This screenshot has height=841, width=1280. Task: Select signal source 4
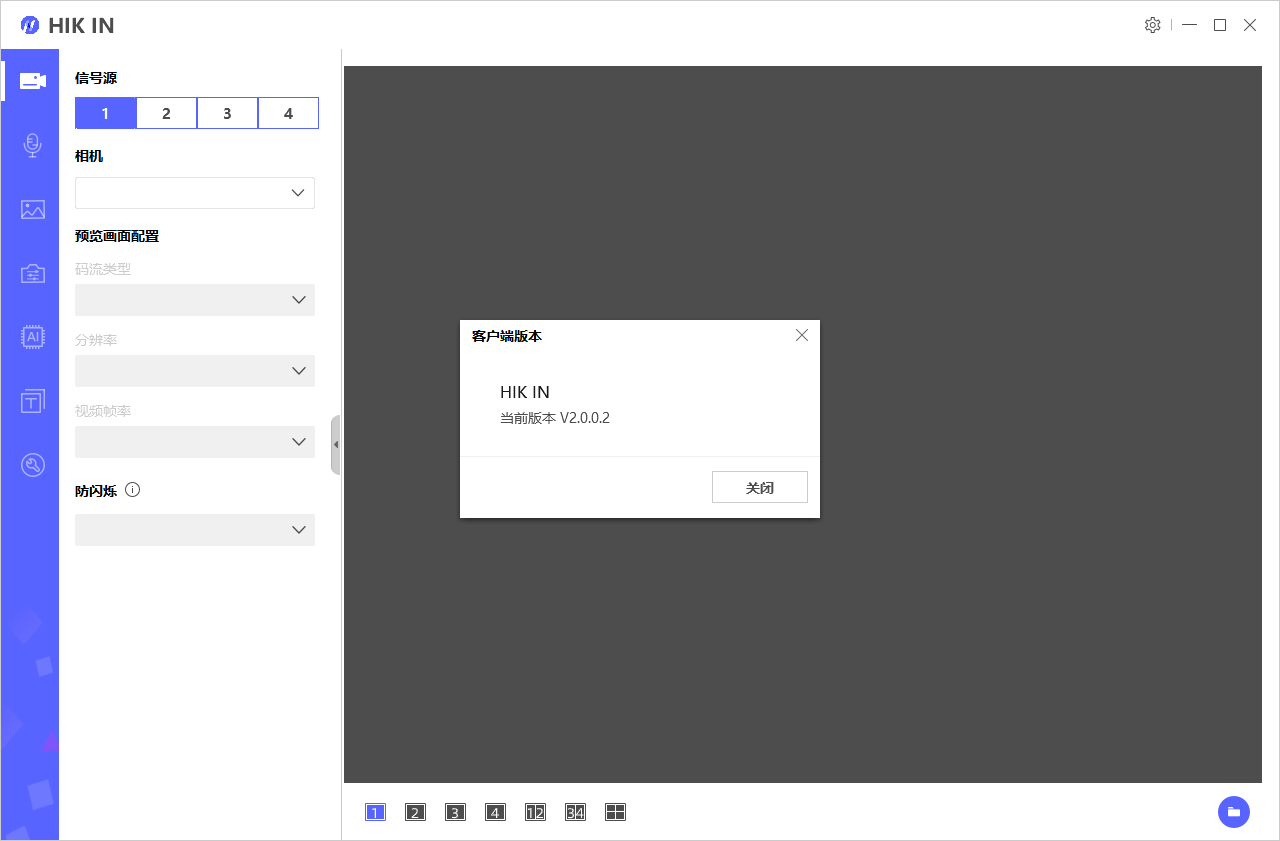[x=288, y=113]
